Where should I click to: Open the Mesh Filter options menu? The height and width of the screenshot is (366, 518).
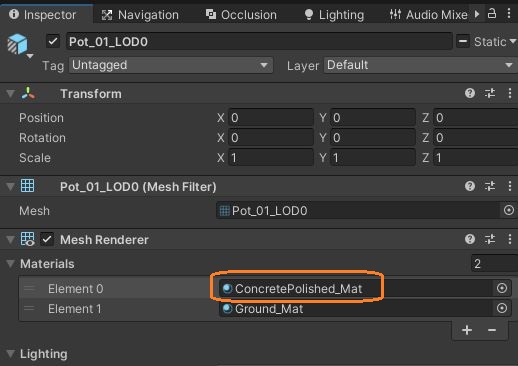click(510, 186)
